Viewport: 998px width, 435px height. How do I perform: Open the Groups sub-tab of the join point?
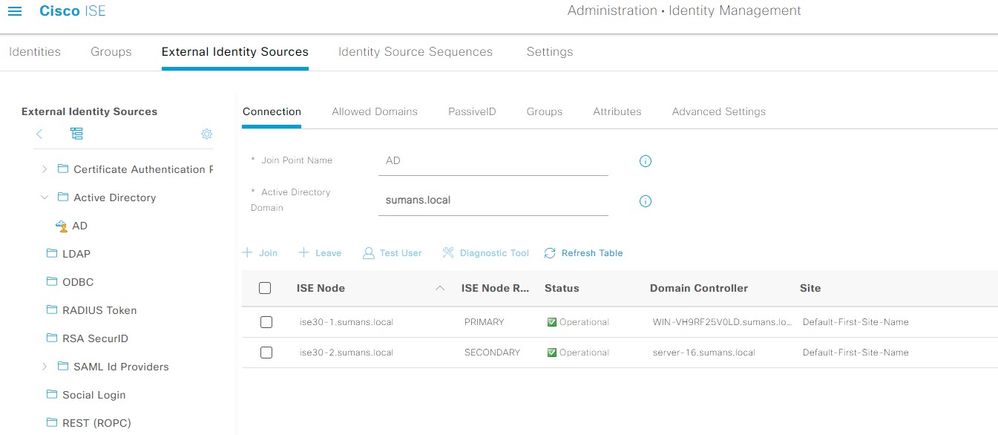click(x=544, y=111)
